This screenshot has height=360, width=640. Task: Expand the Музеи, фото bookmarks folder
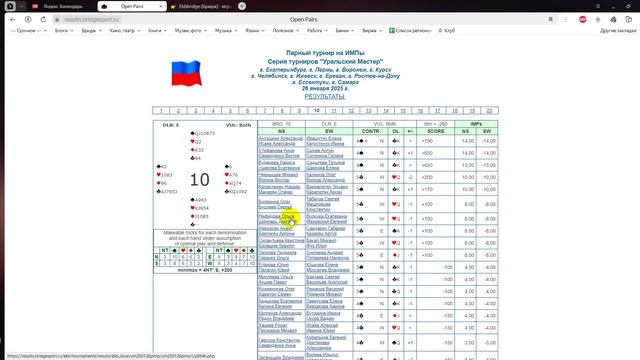191,31
